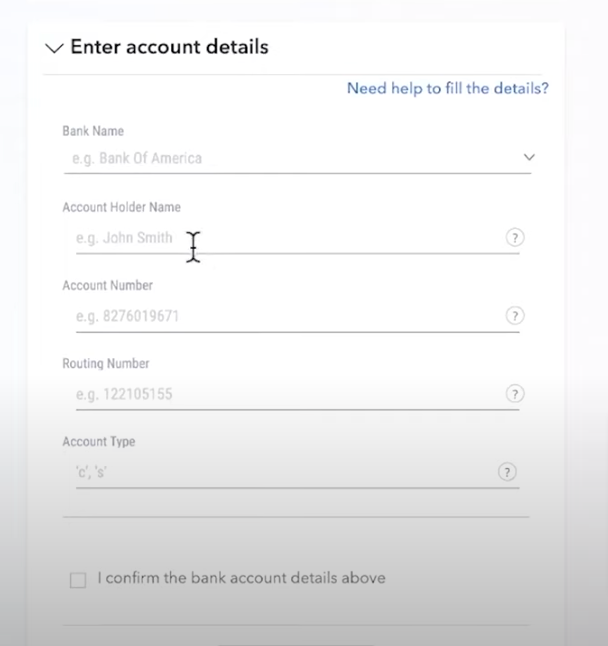Viewport: 608px width, 646px height.
Task: Click the Account Holder Name label
Action: (x=121, y=207)
